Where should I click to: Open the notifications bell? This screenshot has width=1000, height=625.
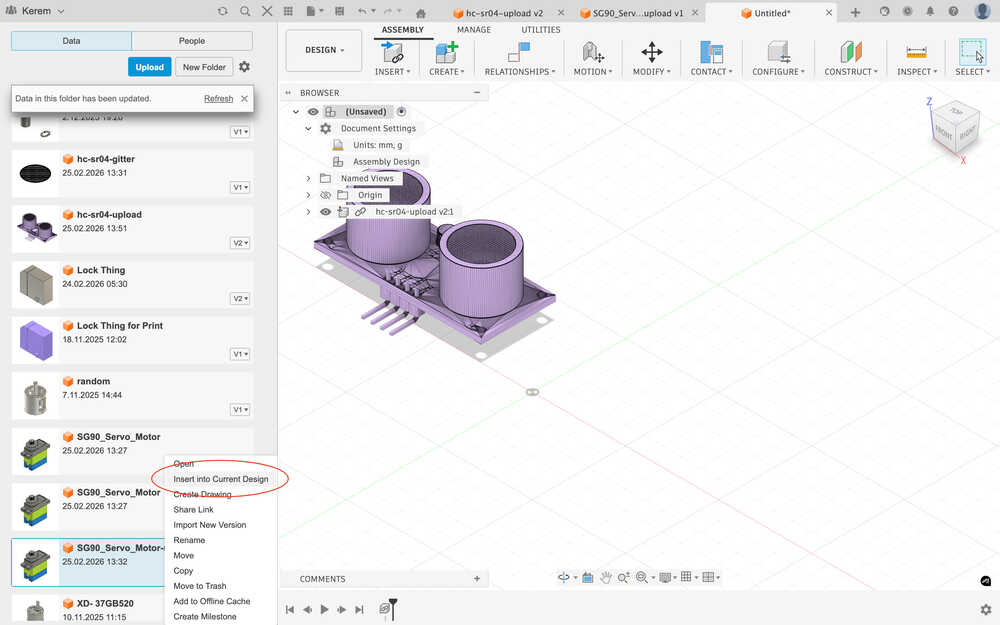[930, 11]
